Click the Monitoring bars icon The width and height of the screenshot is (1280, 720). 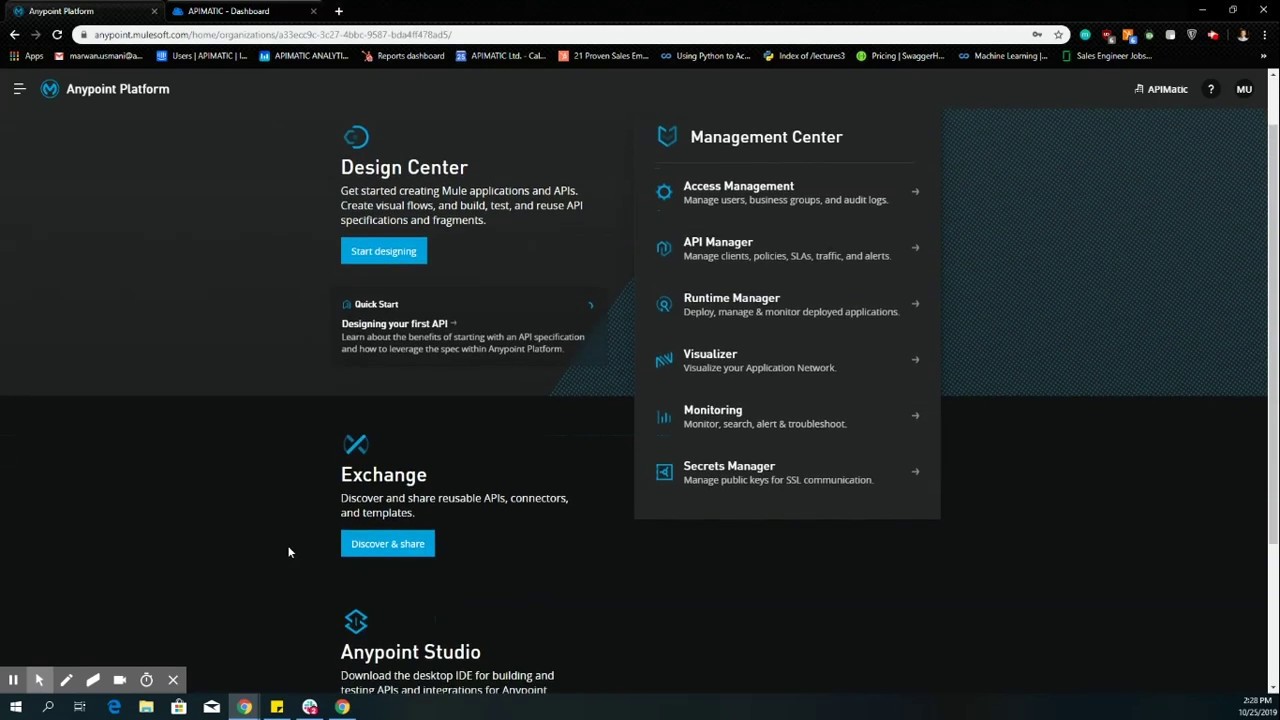tap(664, 416)
